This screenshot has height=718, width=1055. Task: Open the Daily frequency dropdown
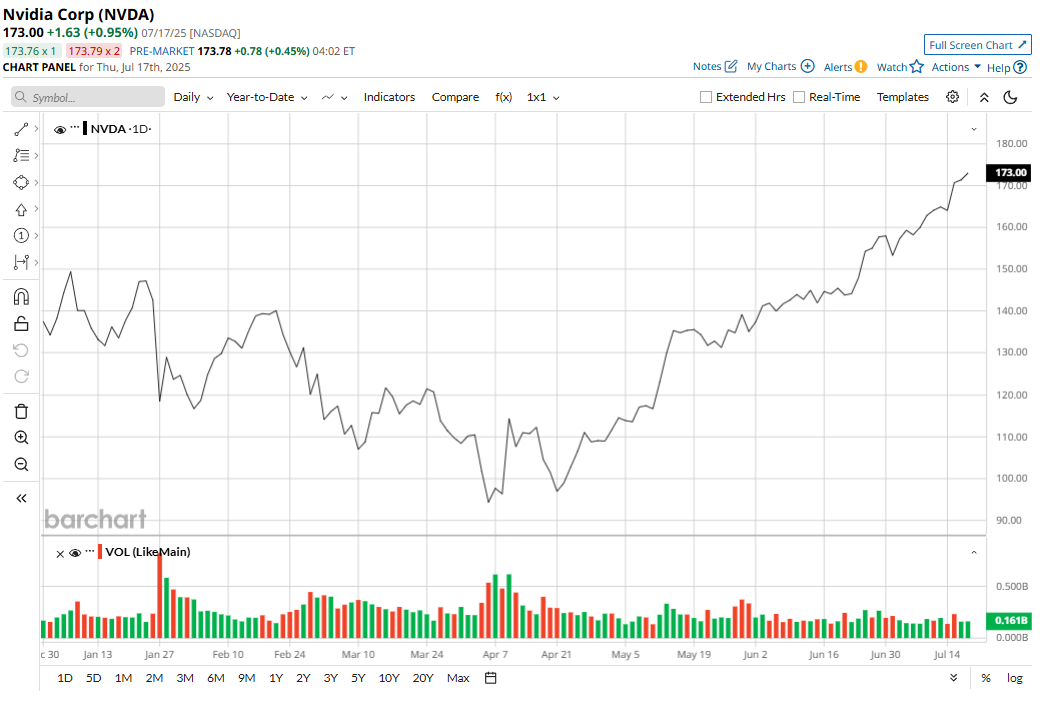[x=193, y=97]
